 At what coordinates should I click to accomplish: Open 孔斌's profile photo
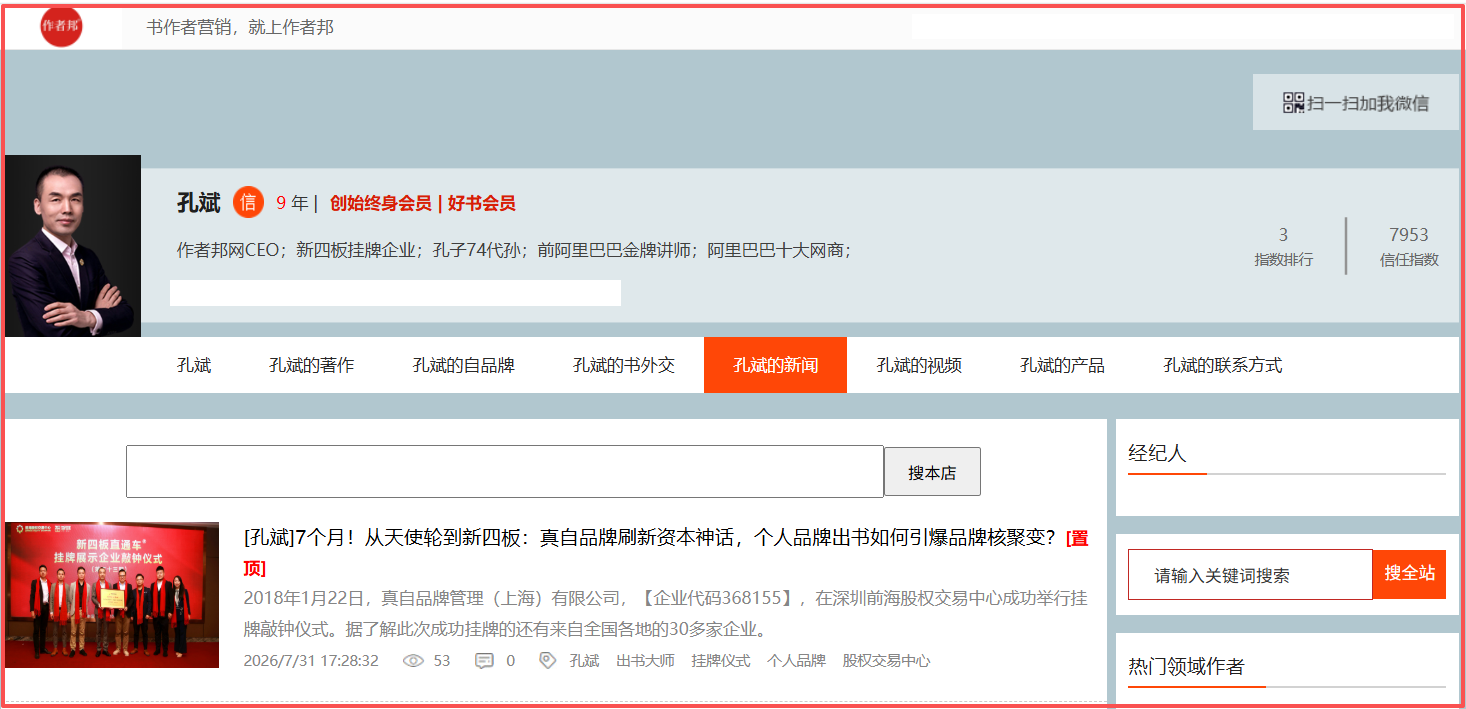[73, 246]
